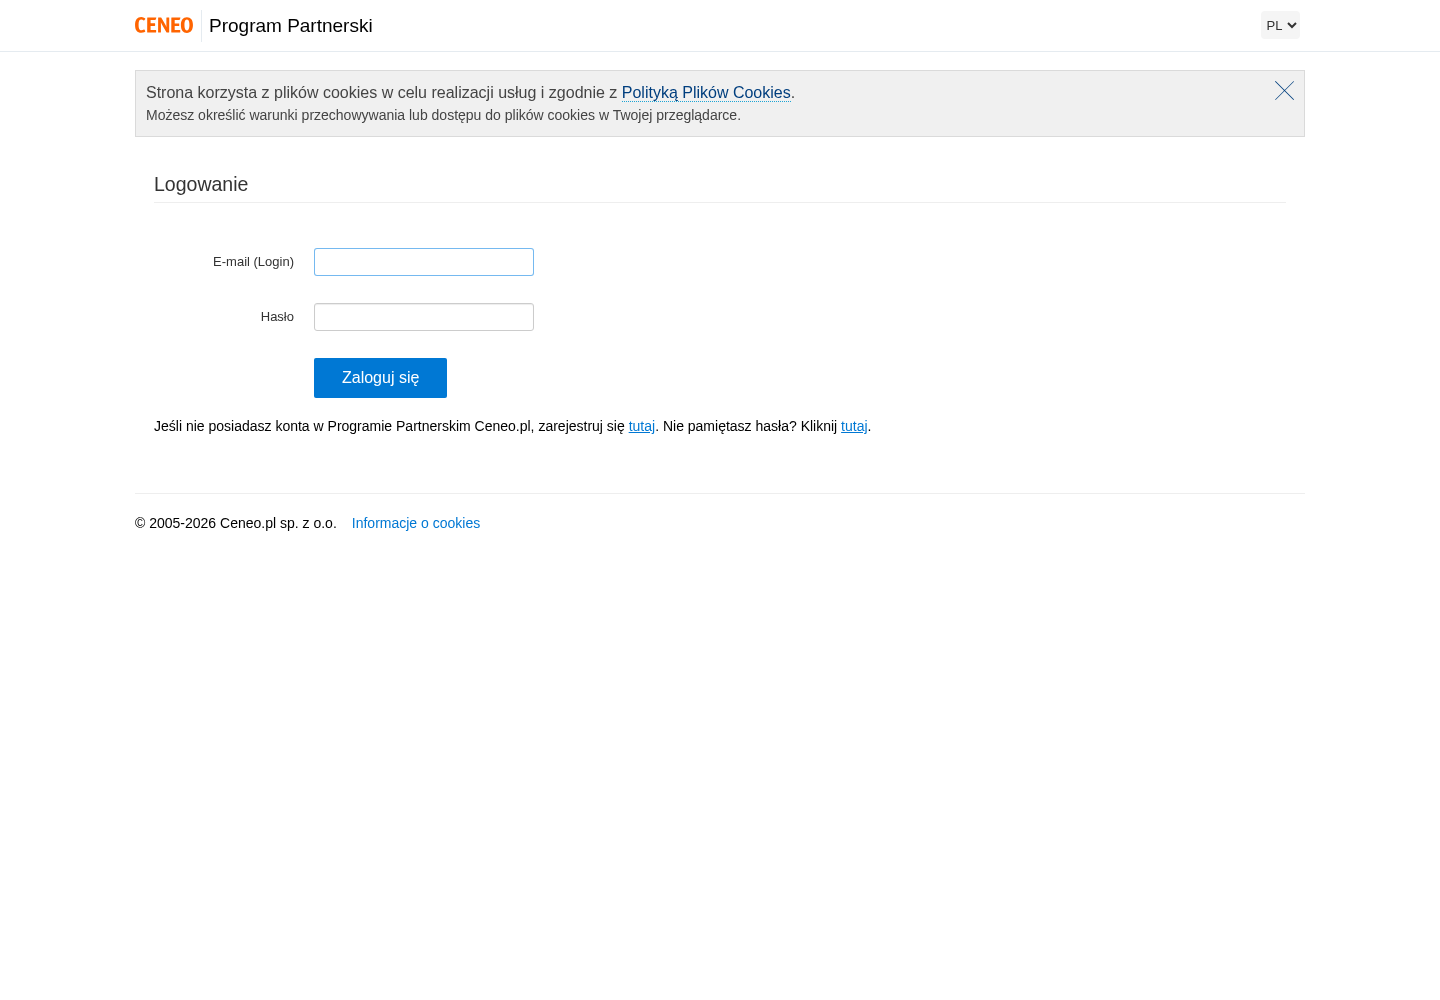Open the registration 'tutaj' link

click(x=641, y=426)
